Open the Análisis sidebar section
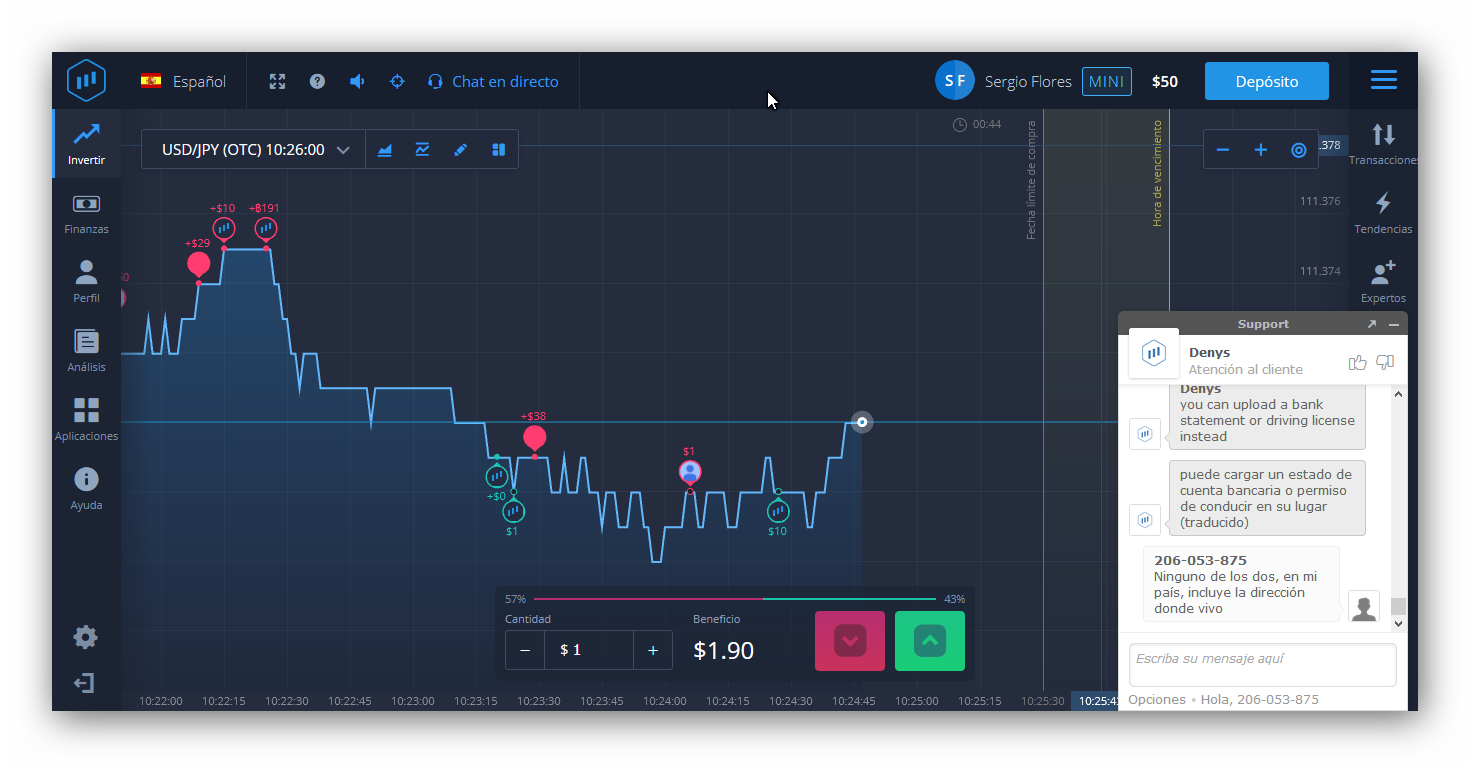Image resolution: width=1470 pixels, height=763 pixels. pos(87,351)
